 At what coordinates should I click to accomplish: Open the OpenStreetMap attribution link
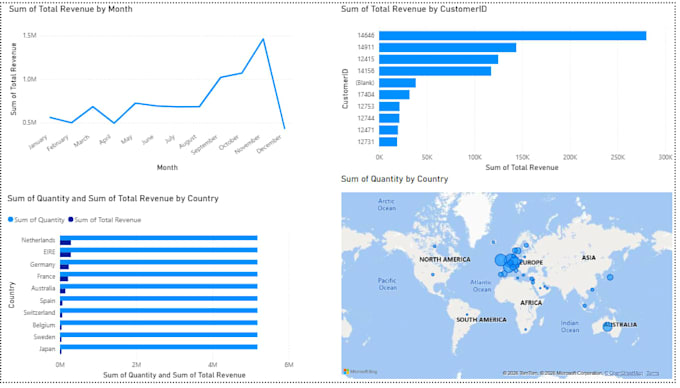[x=624, y=373]
